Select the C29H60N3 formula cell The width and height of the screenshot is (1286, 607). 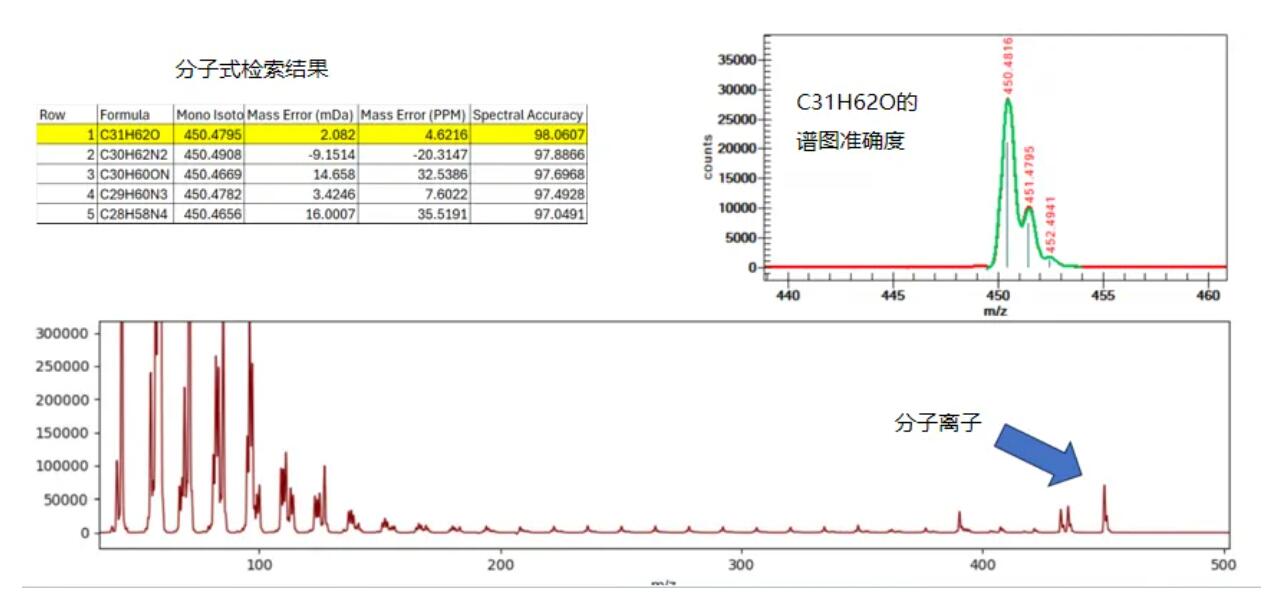pyautogui.click(x=135, y=194)
